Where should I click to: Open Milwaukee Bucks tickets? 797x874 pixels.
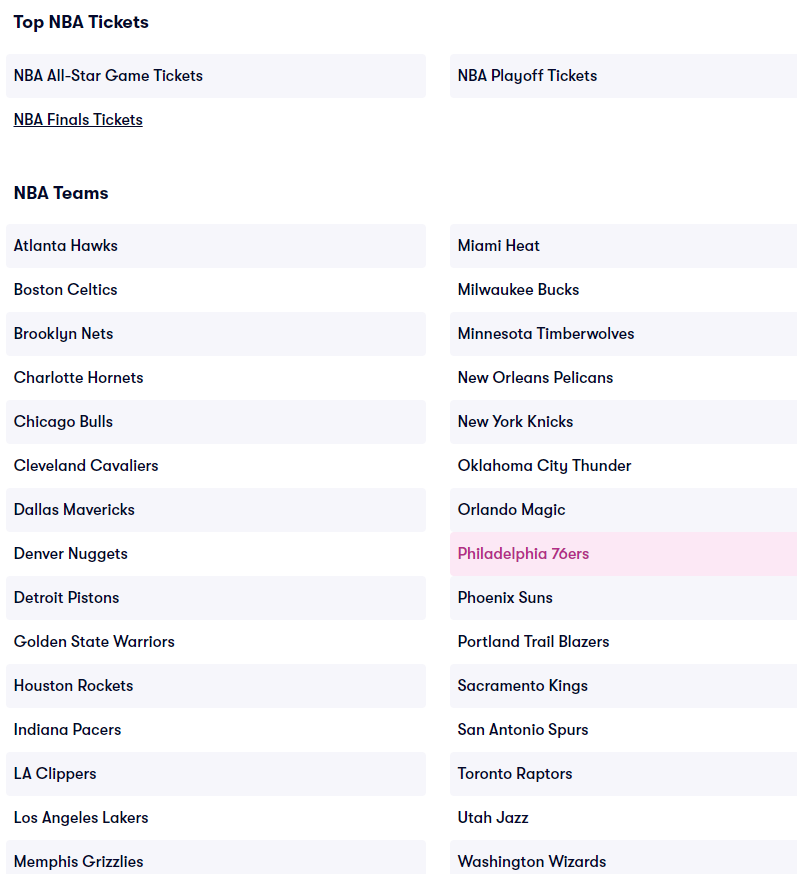(623, 290)
